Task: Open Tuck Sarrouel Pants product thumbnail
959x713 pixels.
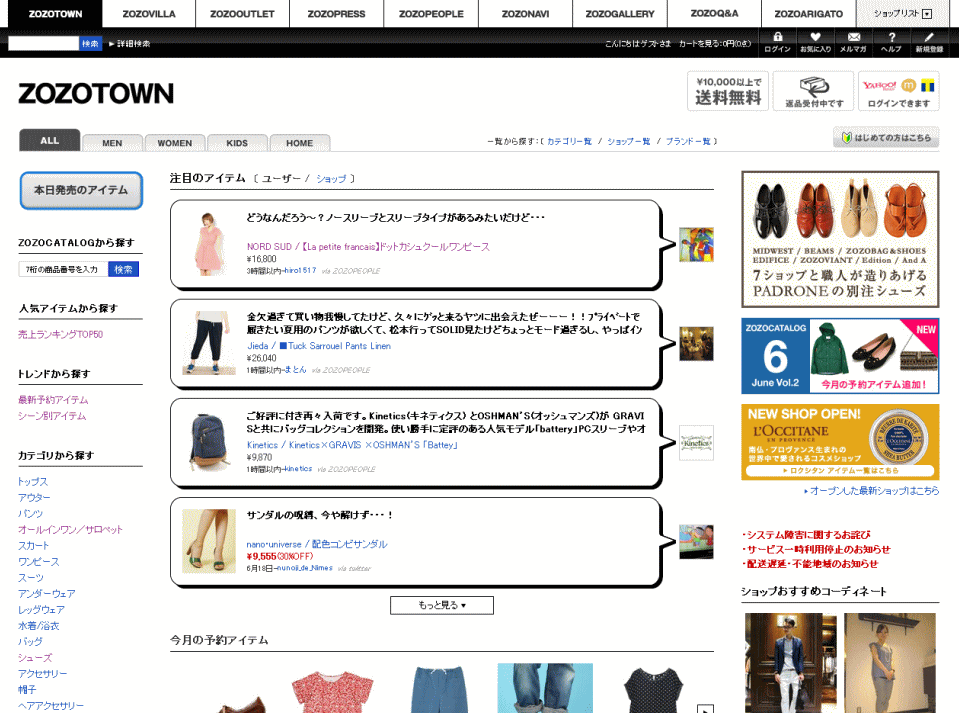Action: pyautogui.click(x=209, y=343)
